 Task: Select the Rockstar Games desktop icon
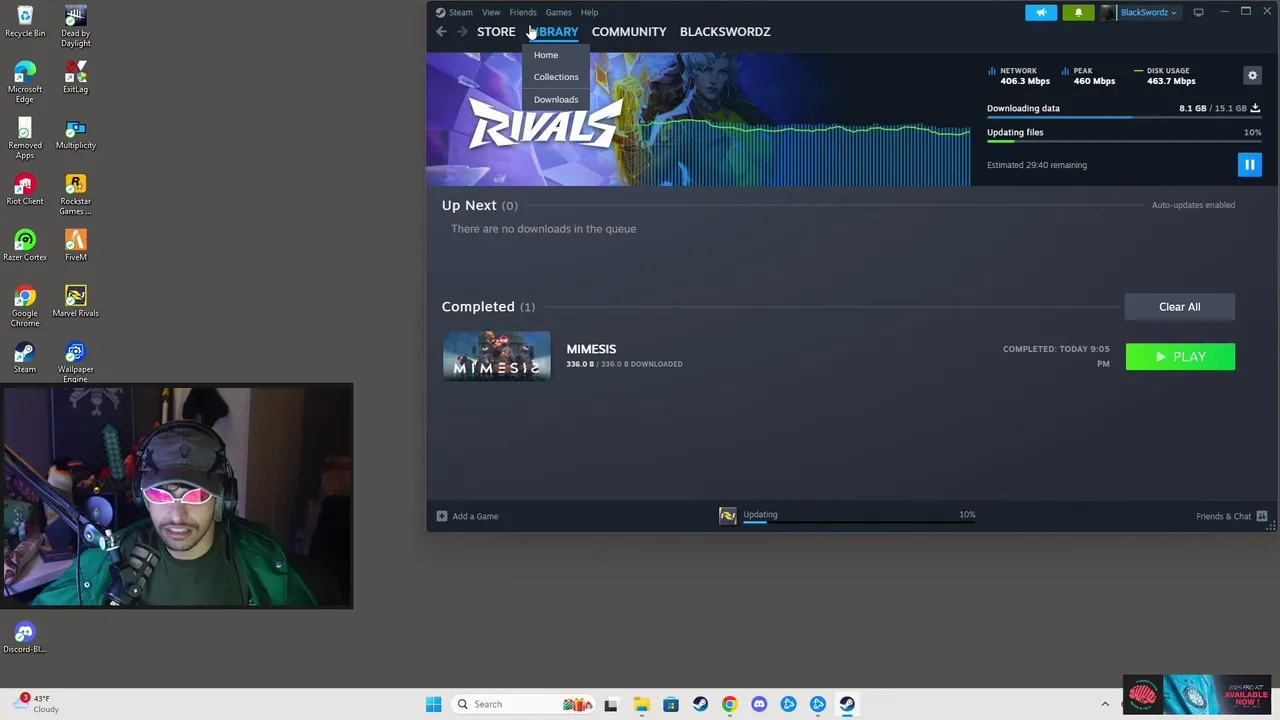75,194
